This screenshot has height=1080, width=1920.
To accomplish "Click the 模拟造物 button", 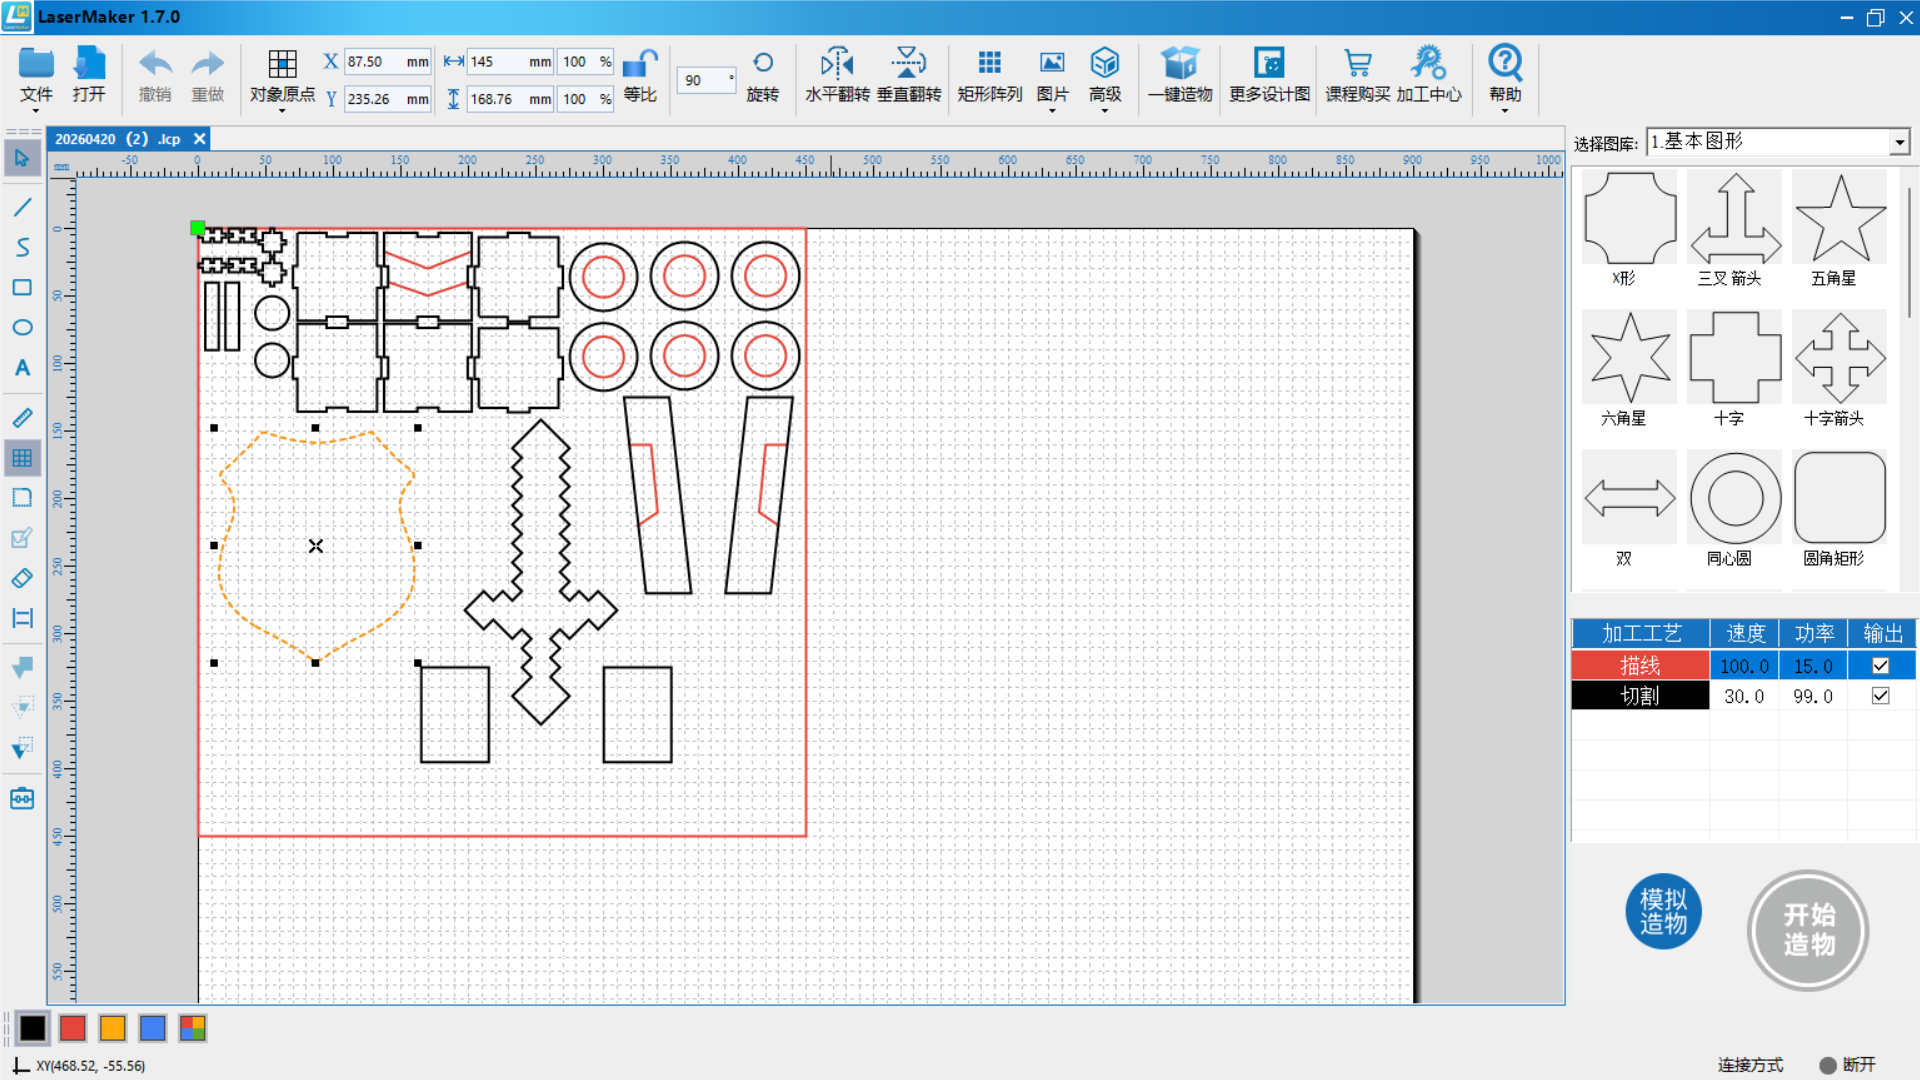I will point(1663,912).
